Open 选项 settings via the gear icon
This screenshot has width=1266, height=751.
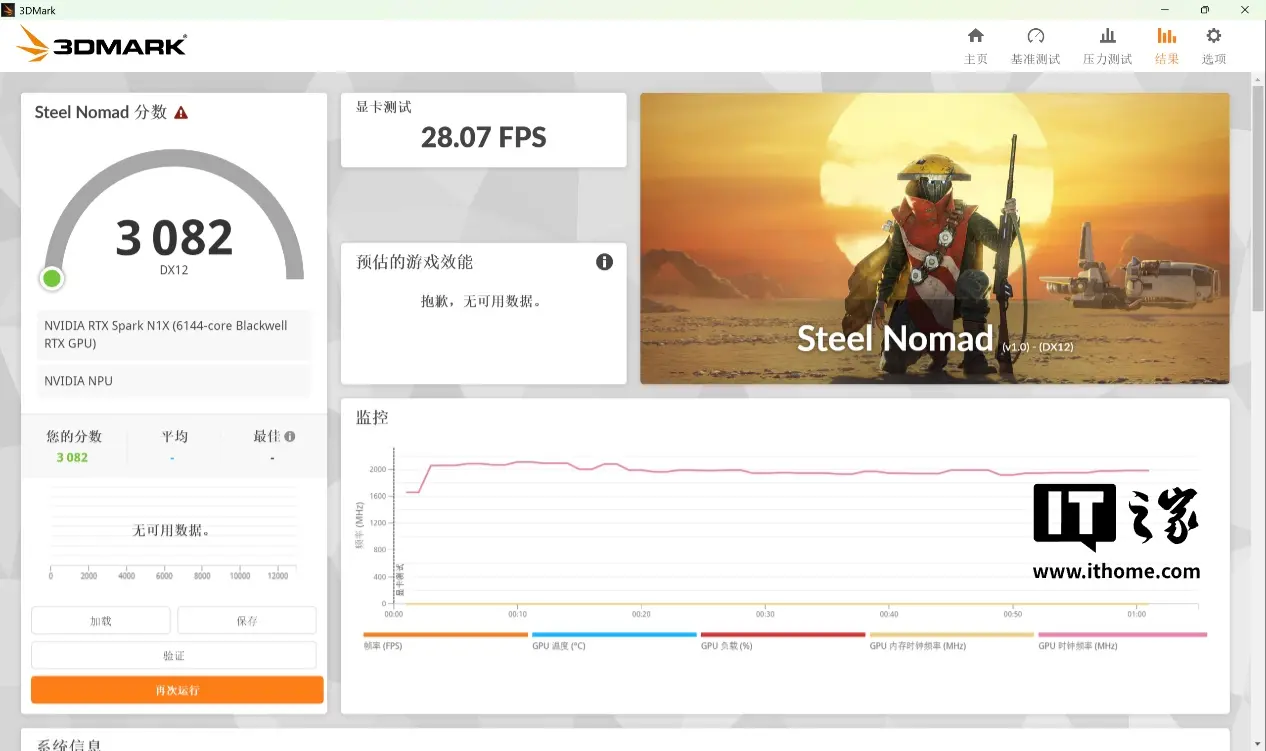(x=1214, y=46)
